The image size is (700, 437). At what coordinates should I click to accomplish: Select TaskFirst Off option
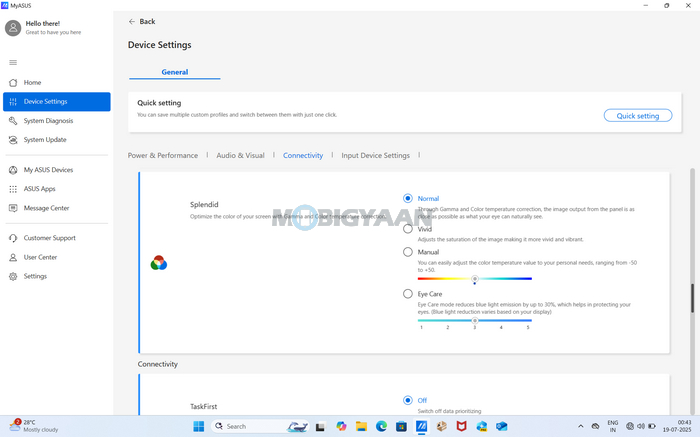[408, 400]
